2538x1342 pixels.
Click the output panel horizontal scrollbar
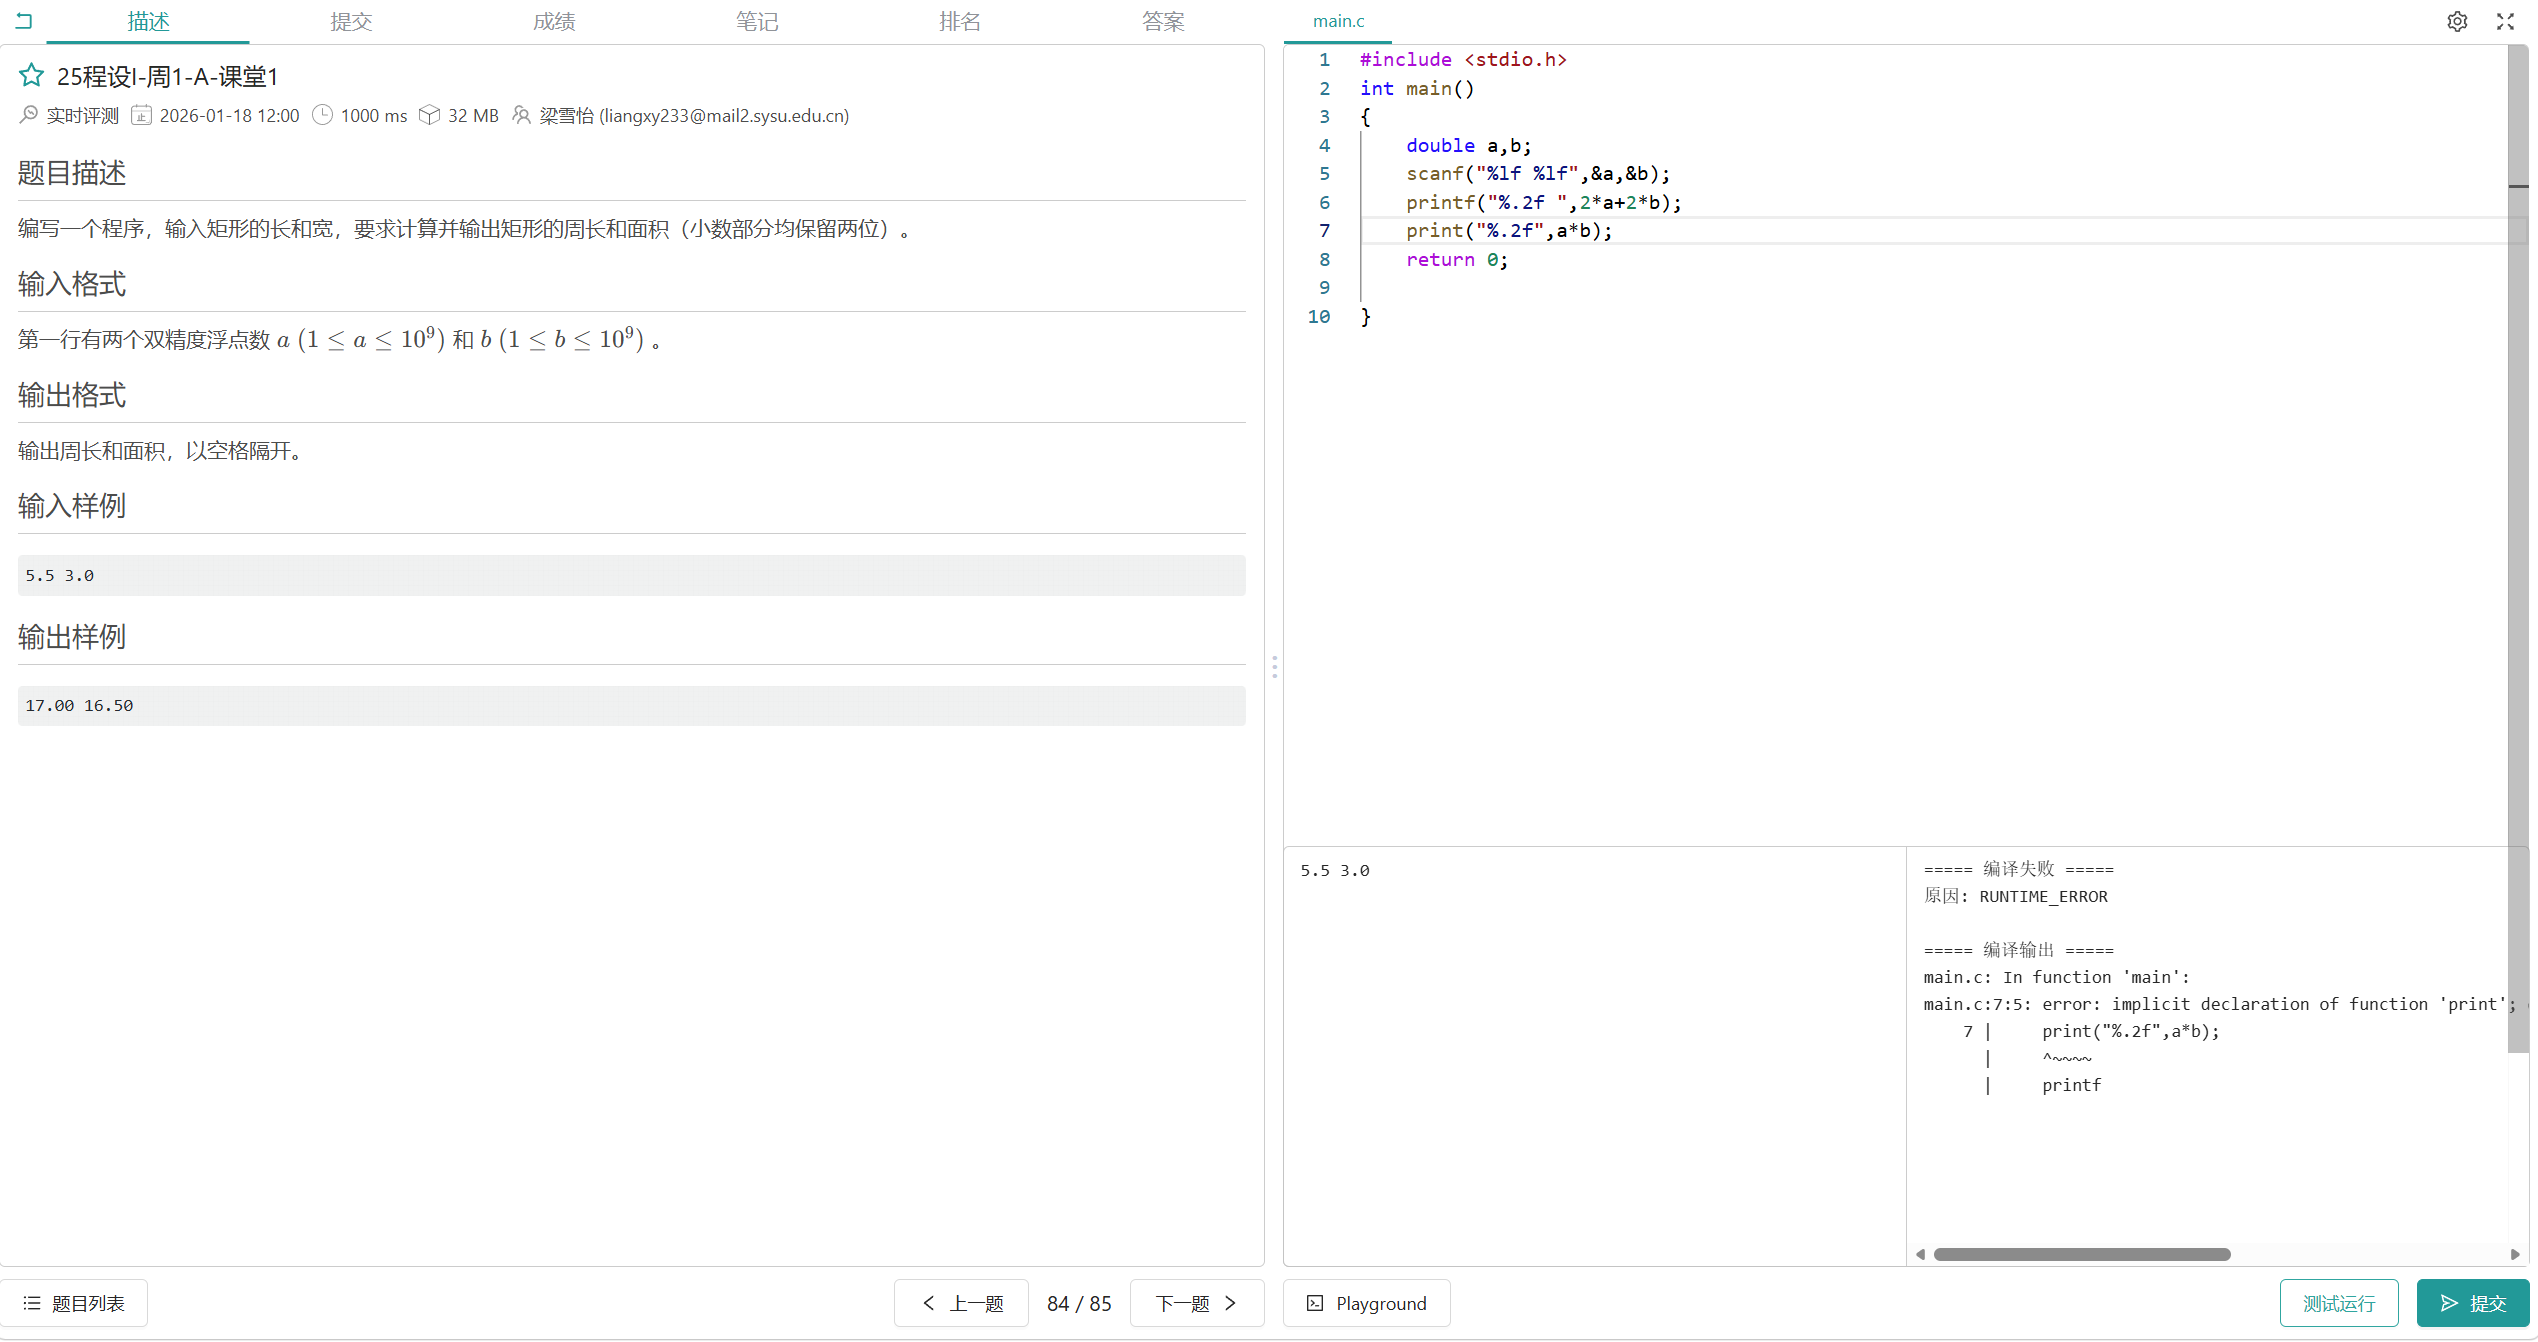tap(2081, 1254)
